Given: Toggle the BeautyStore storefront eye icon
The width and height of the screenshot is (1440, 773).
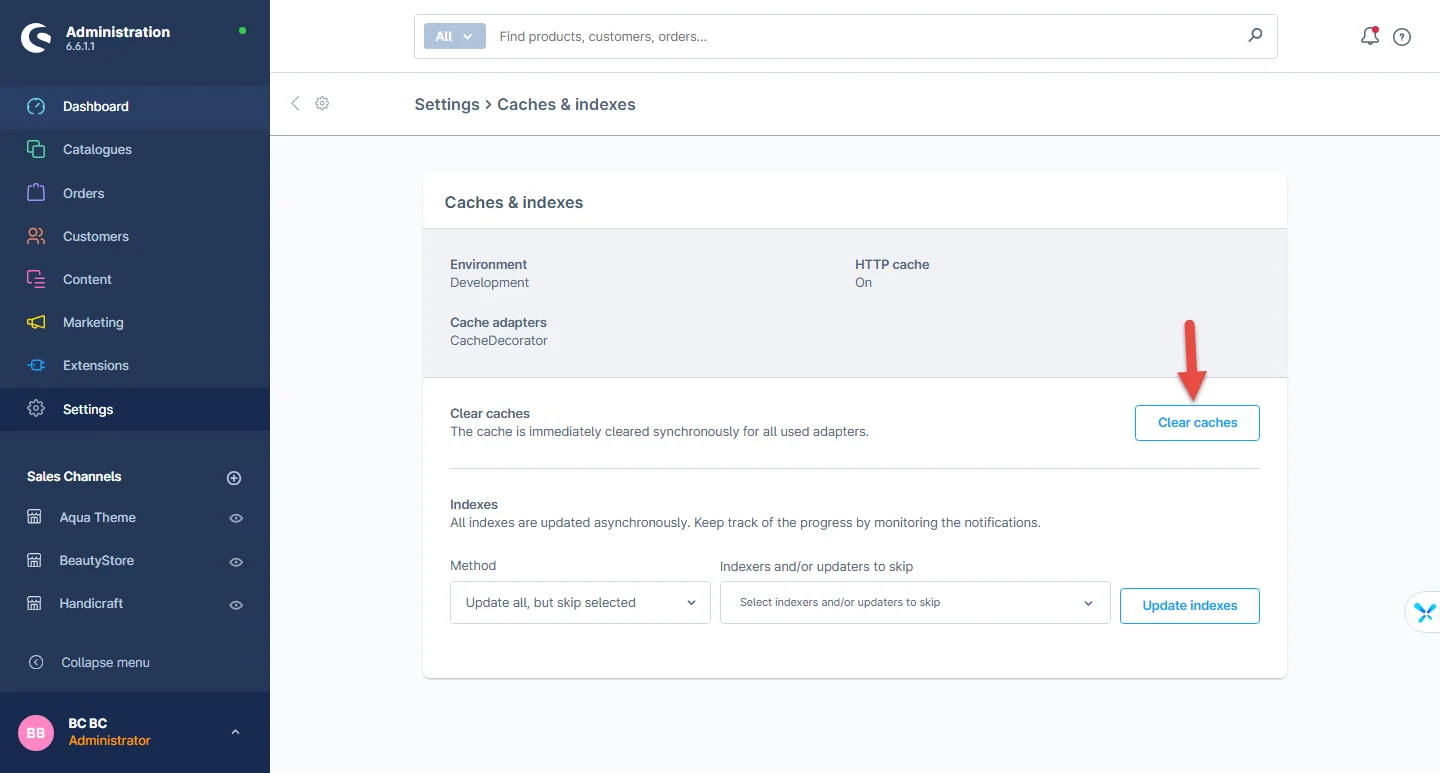Looking at the screenshot, I should click(236, 562).
